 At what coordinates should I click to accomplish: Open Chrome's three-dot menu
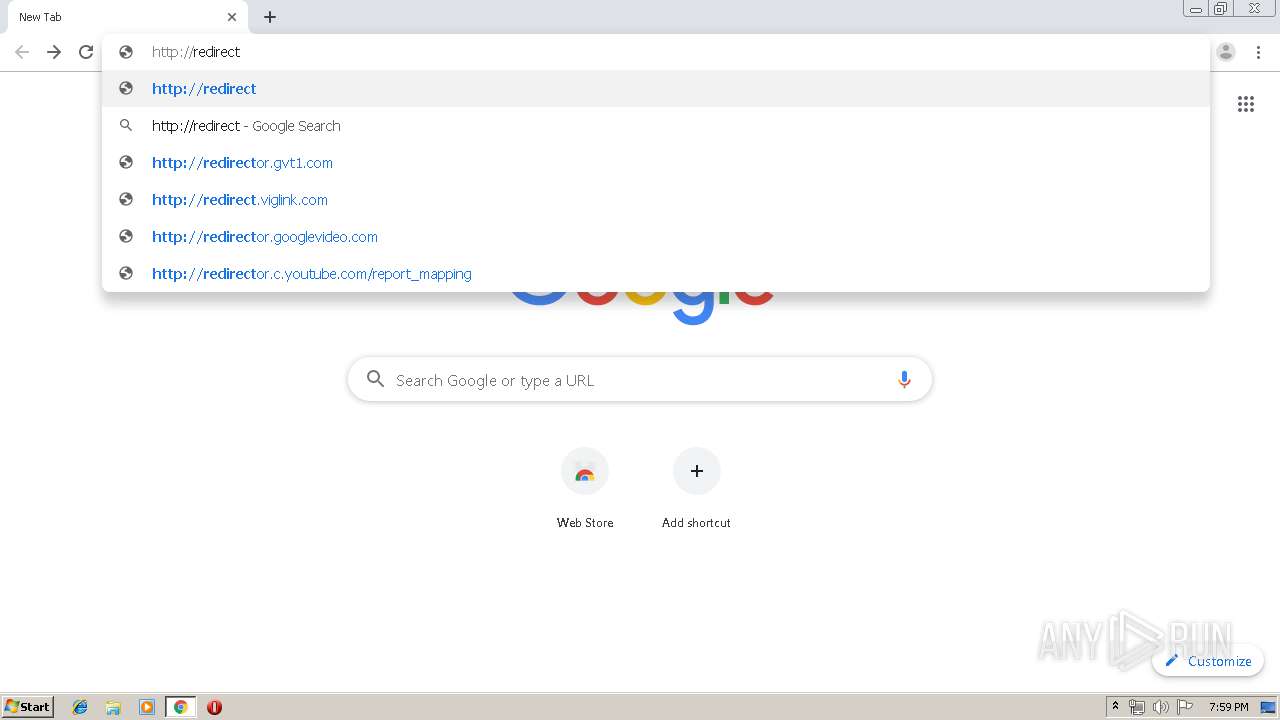tap(1259, 52)
